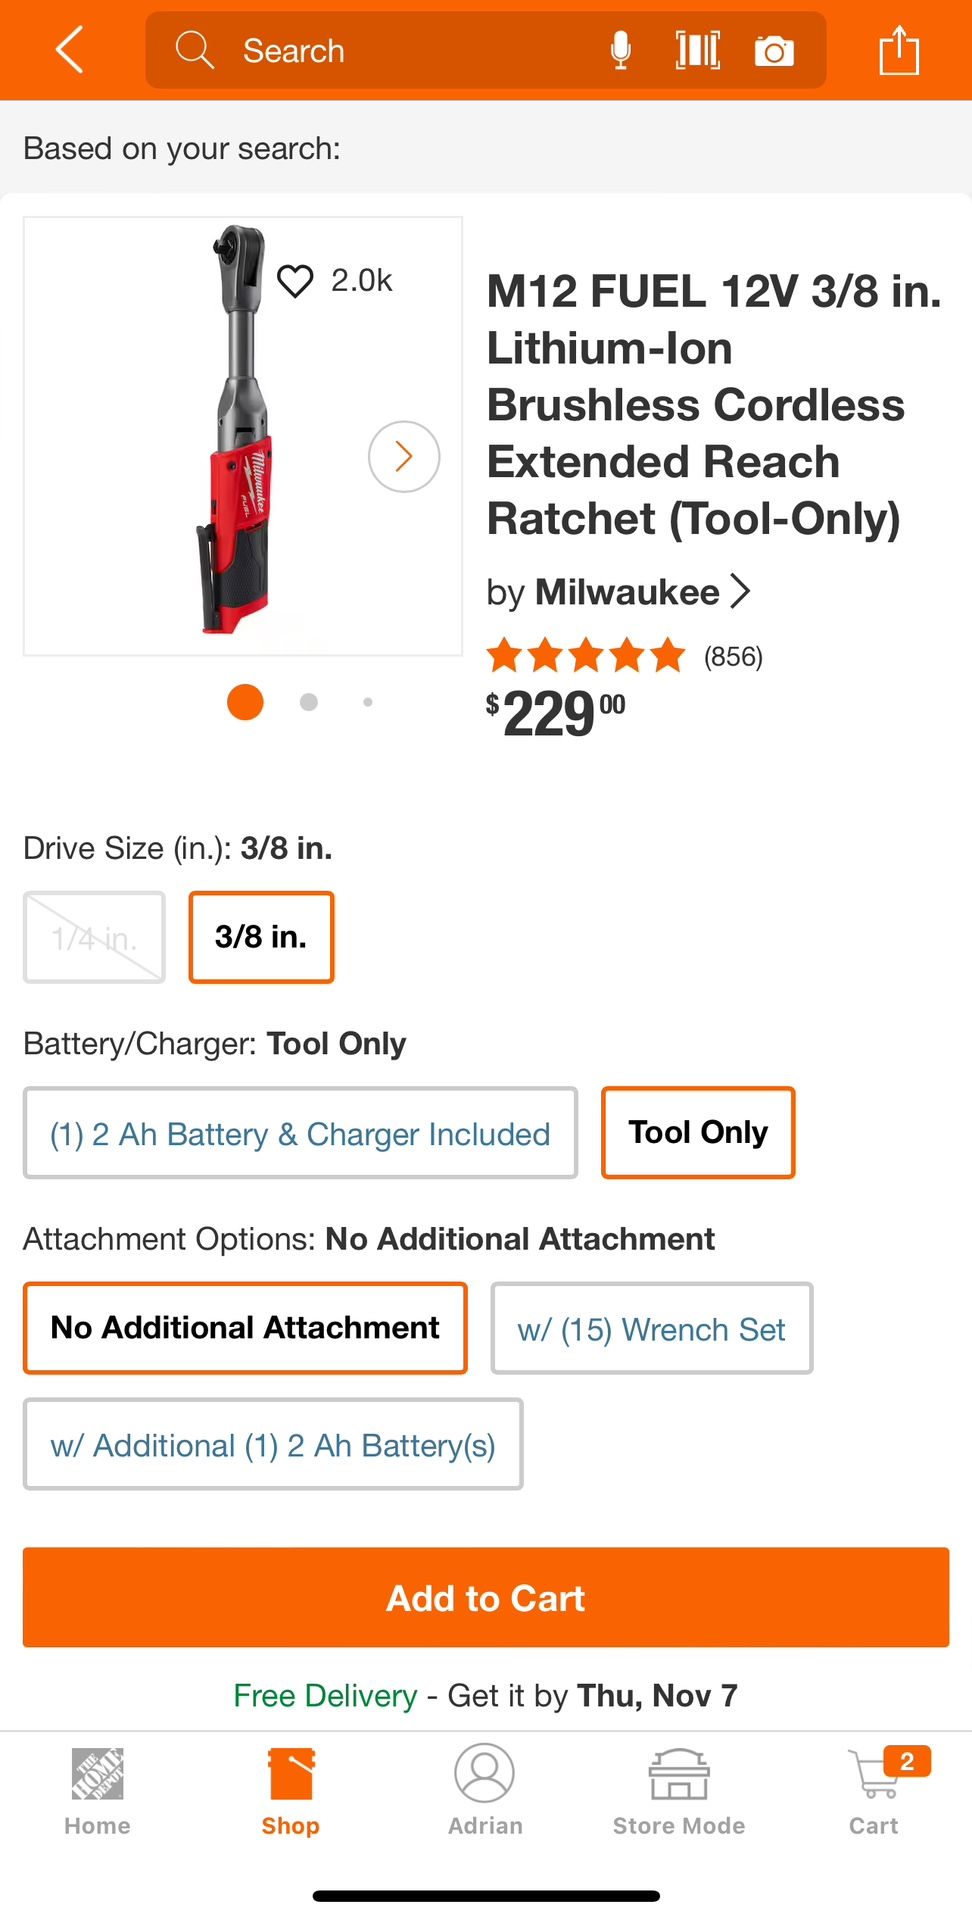
Task: Choose 2 Ah Battery & Charger Included
Action: pos(300,1133)
